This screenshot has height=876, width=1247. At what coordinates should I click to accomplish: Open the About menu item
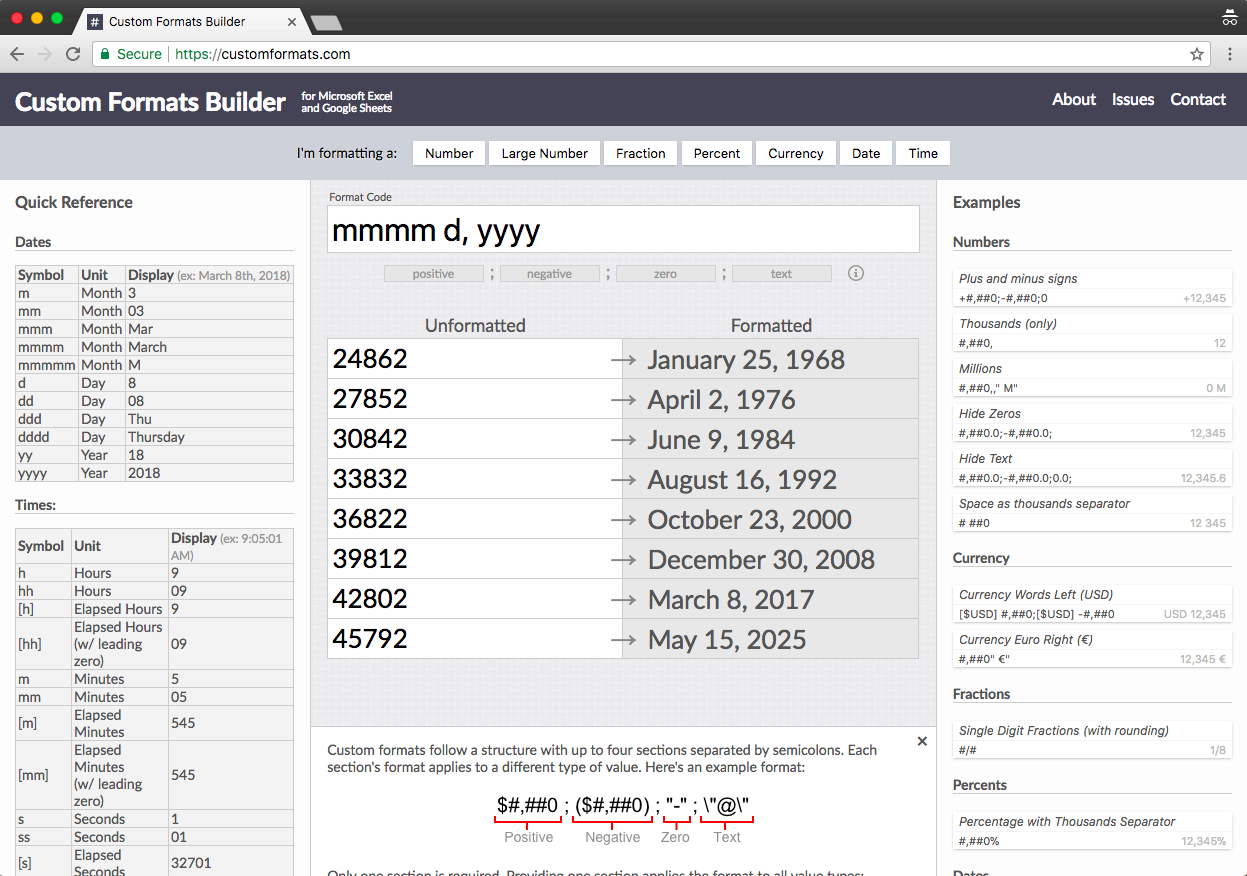[x=1073, y=99]
